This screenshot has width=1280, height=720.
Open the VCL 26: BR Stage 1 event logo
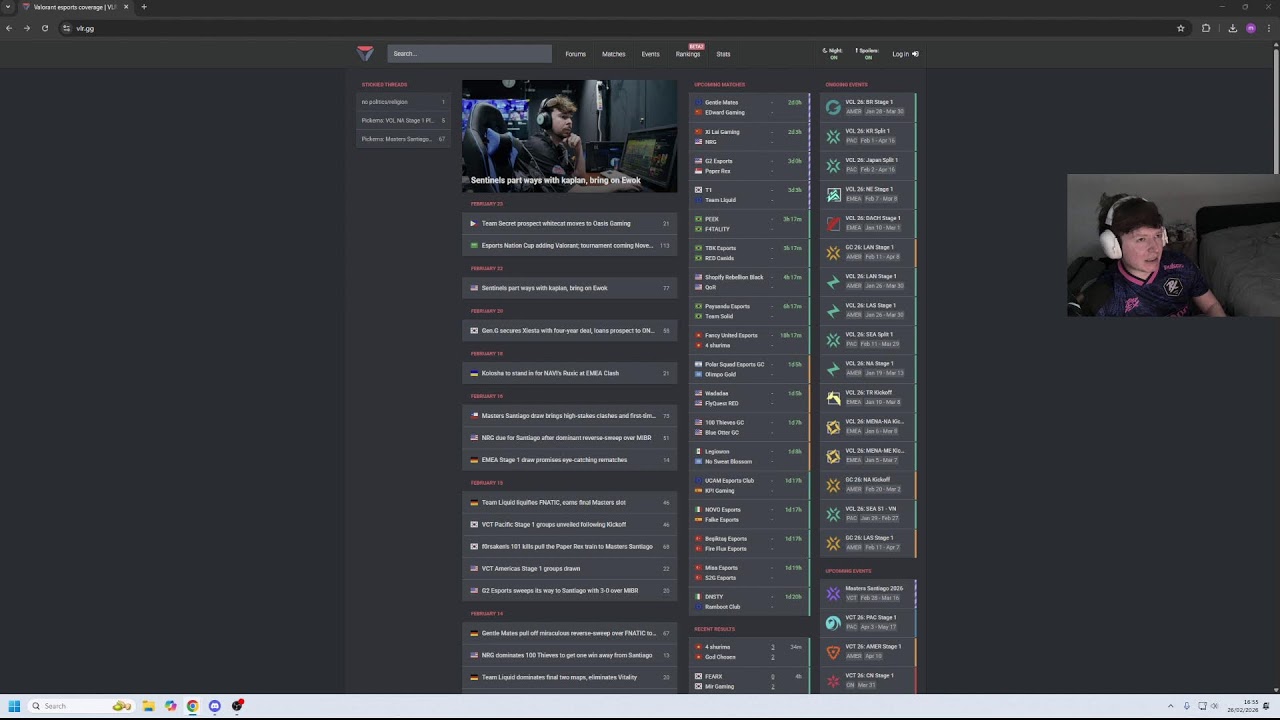click(833, 107)
